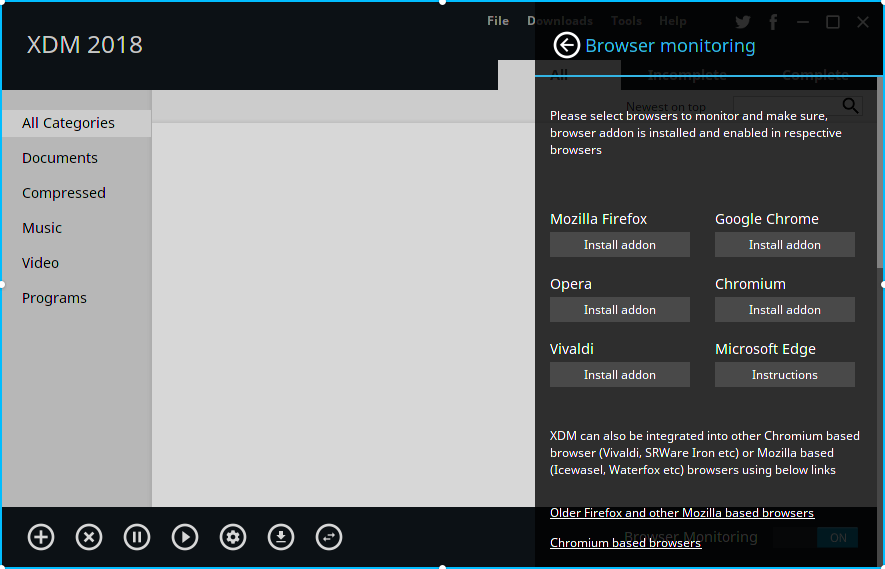The image size is (885, 569).
Task: Install addon for Vivaldi
Action: pyautogui.click(x=620, y=374)
